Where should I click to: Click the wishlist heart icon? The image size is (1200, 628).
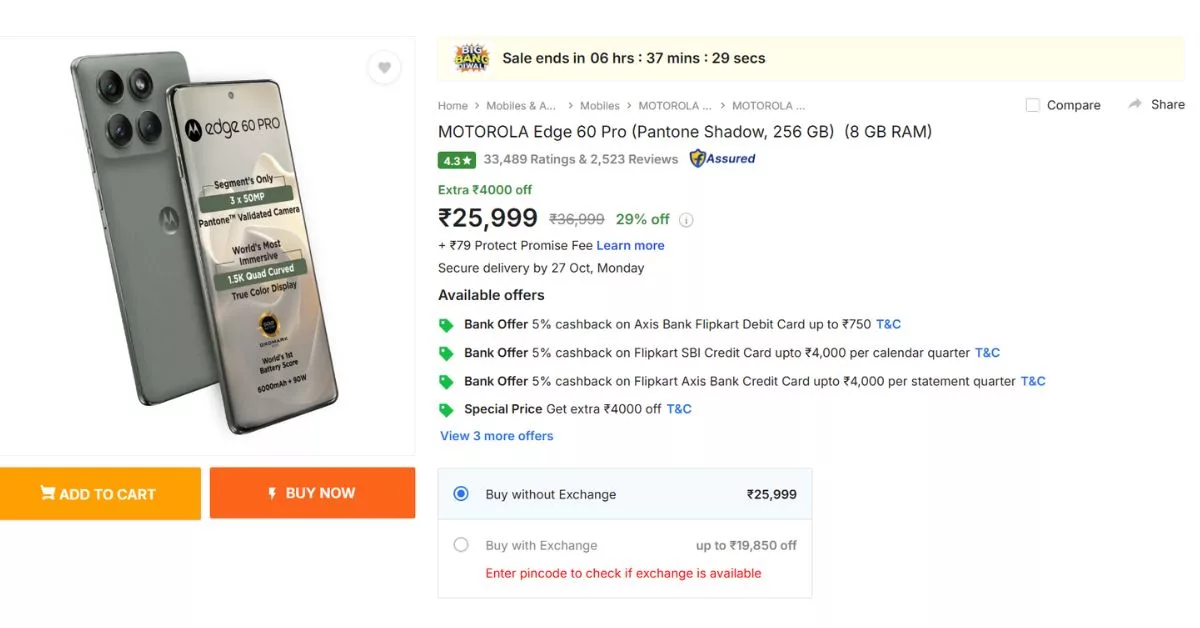coord(384,67)
